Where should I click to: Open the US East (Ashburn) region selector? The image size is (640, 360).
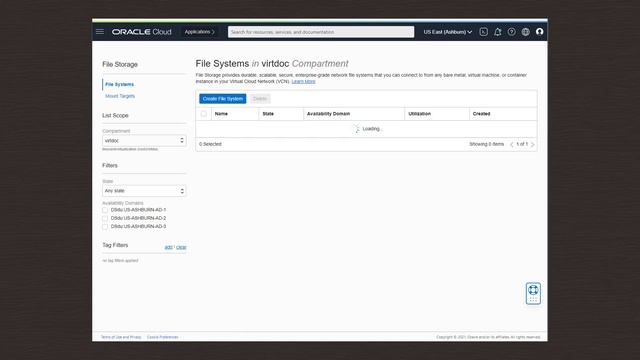pyautogui.click(x=447, y=32)
